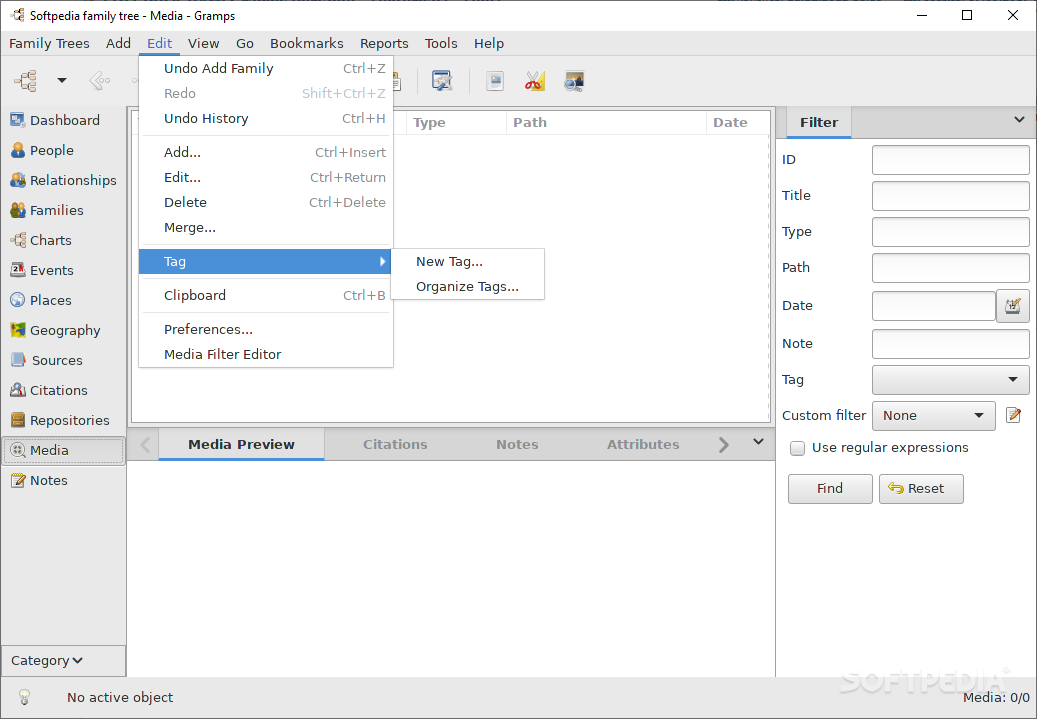Click the Reset filter button
Screen dimensions: 1037x719
coord(921,489)
